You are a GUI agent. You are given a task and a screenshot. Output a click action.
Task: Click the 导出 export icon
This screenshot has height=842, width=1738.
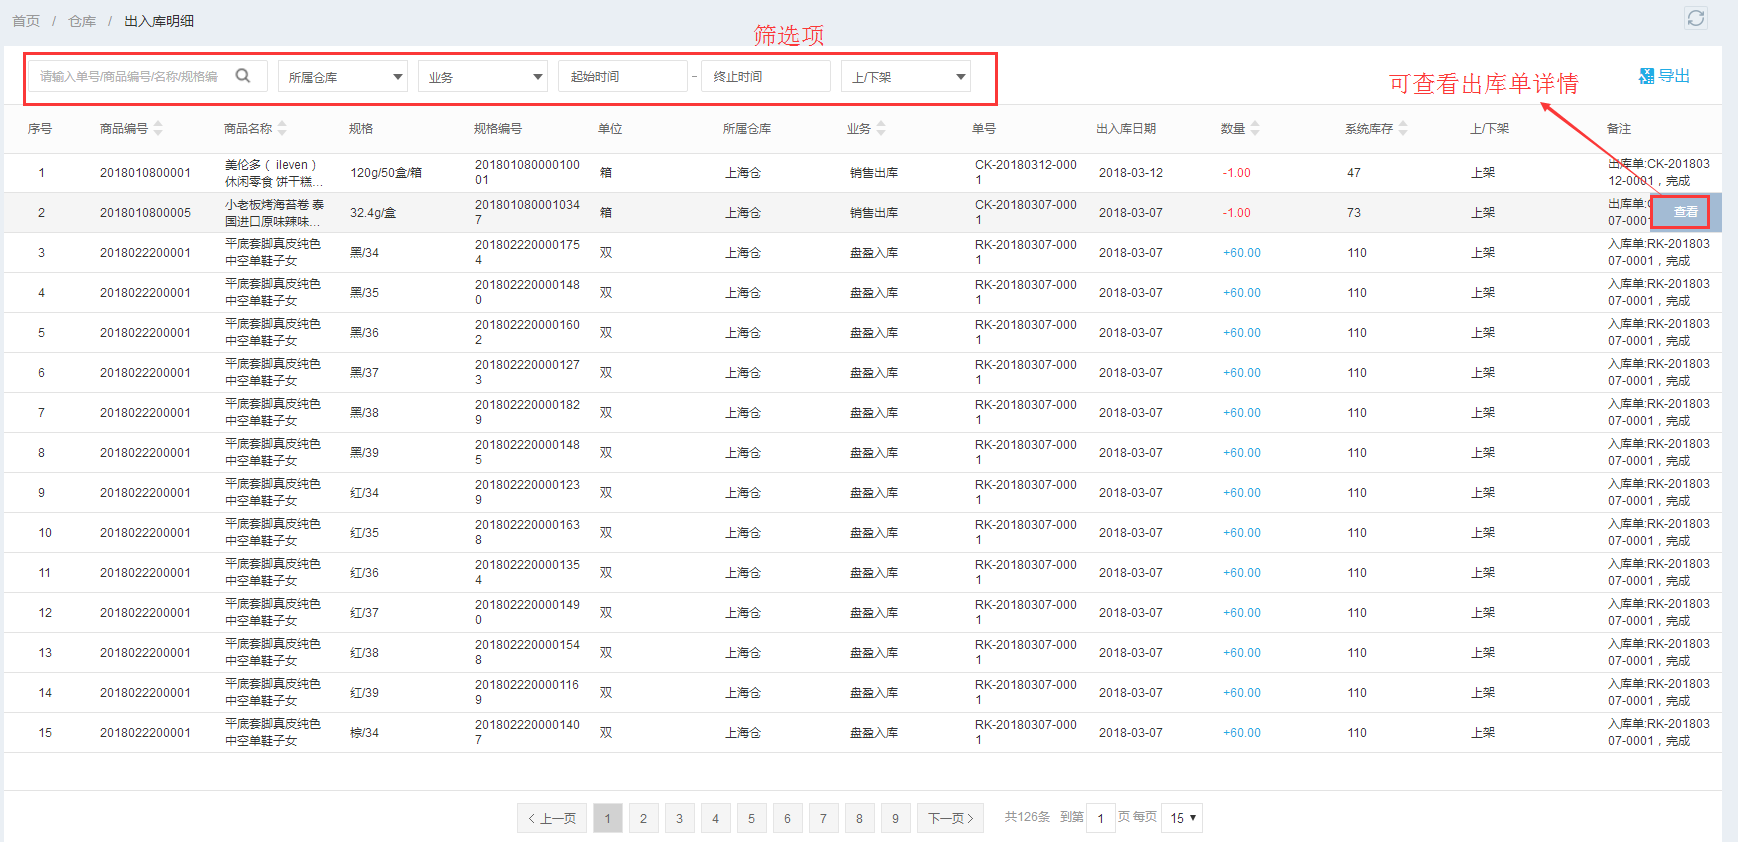[1646, 76]
